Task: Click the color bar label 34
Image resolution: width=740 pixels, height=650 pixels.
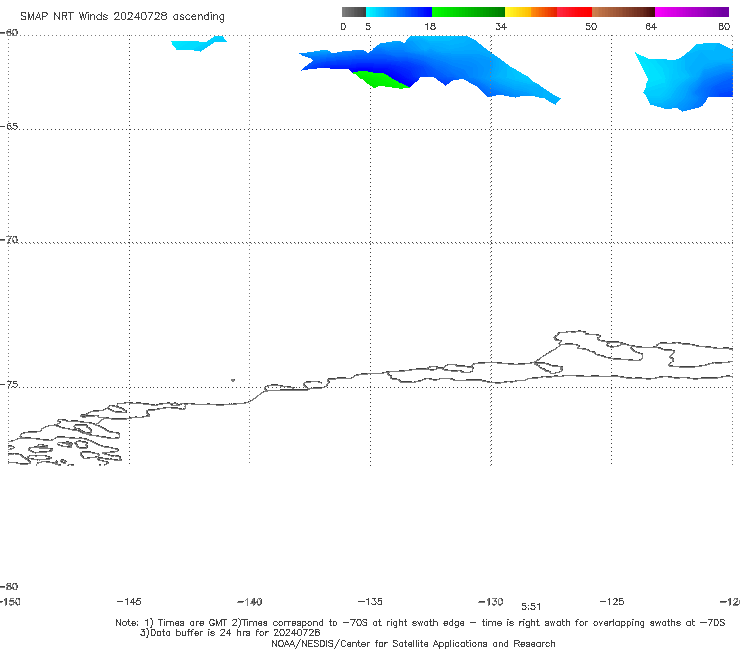Action: (501, 26)
